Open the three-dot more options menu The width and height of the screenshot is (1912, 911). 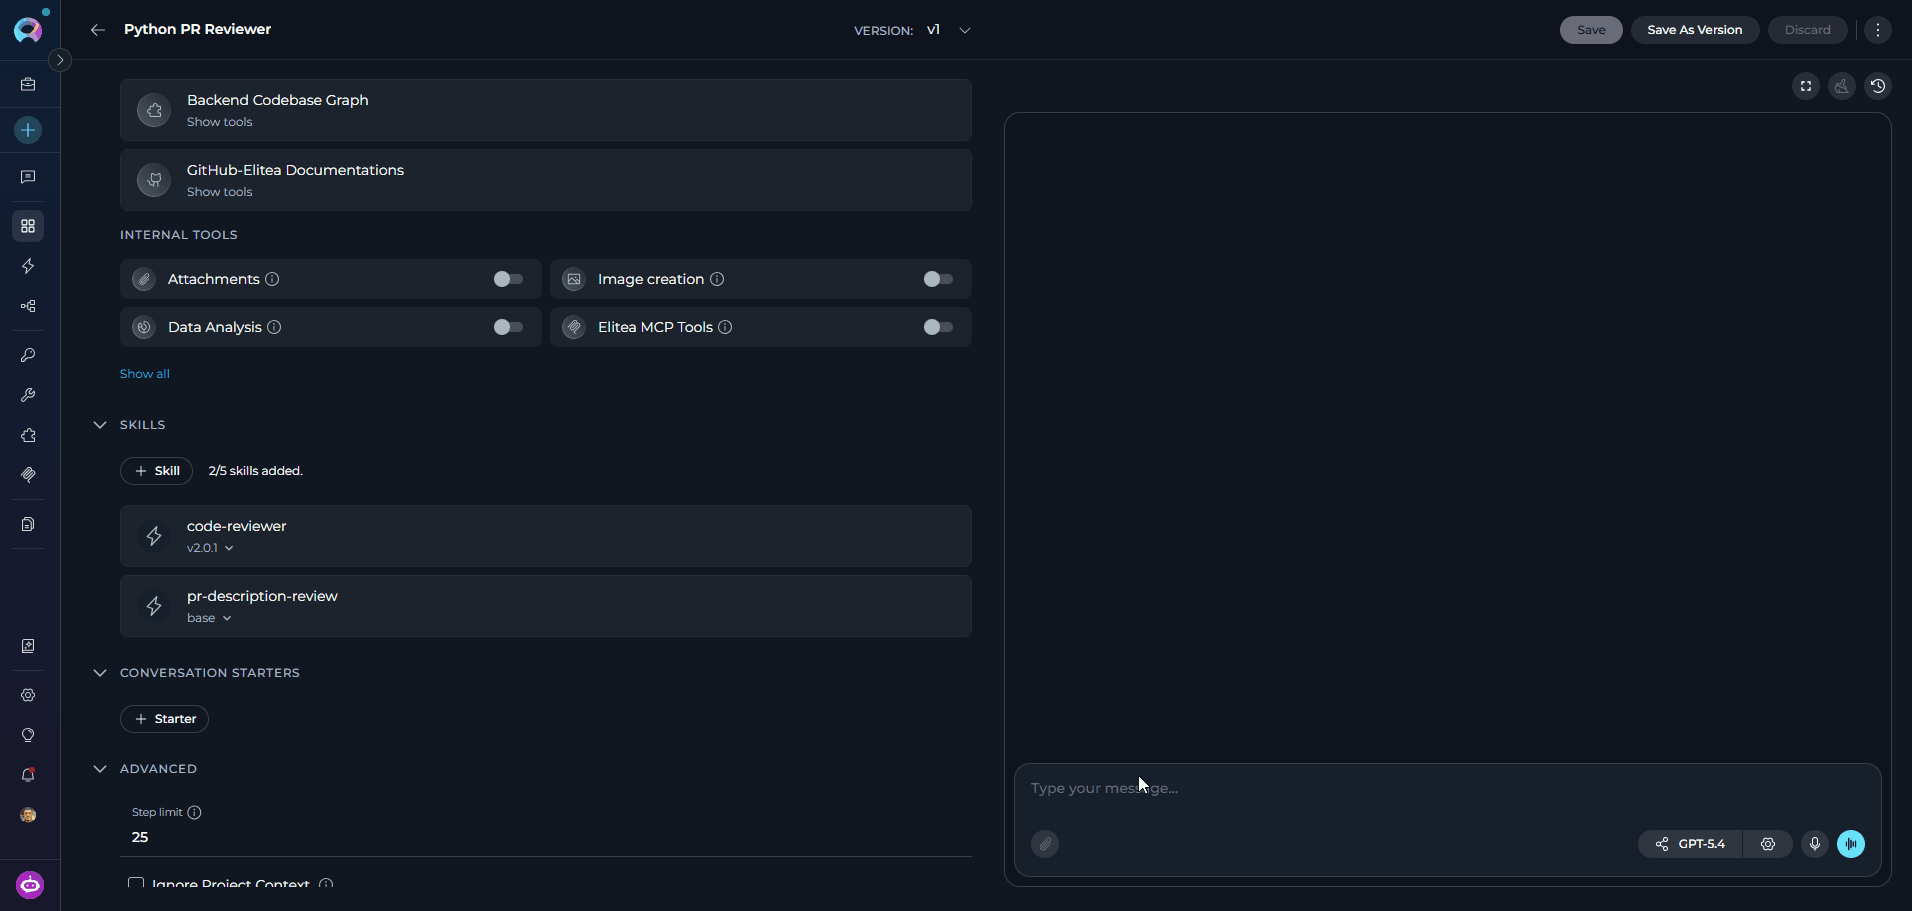click(x=1878, y=30)
